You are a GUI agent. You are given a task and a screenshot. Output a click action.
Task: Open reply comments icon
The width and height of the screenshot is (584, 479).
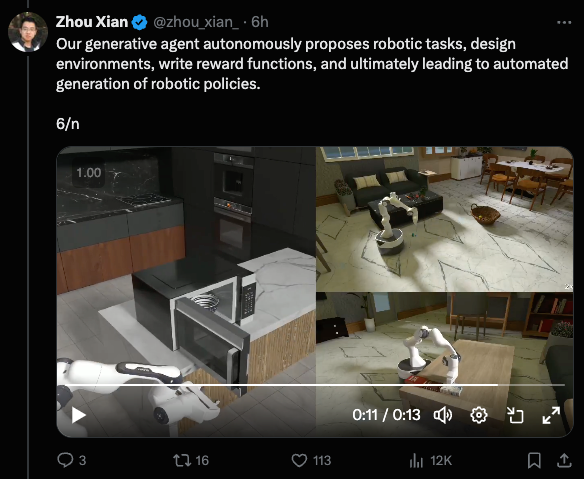(65, 460)
